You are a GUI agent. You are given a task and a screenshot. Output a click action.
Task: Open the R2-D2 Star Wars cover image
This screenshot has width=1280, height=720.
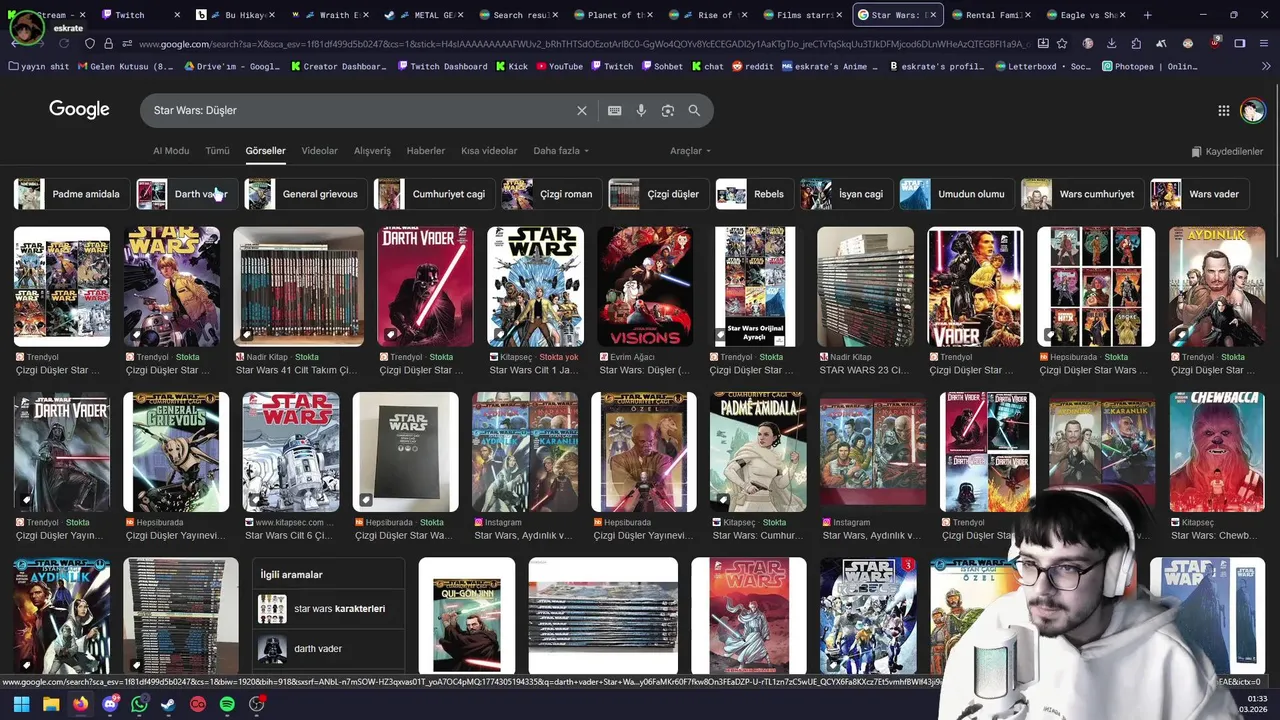coord(291,452)
